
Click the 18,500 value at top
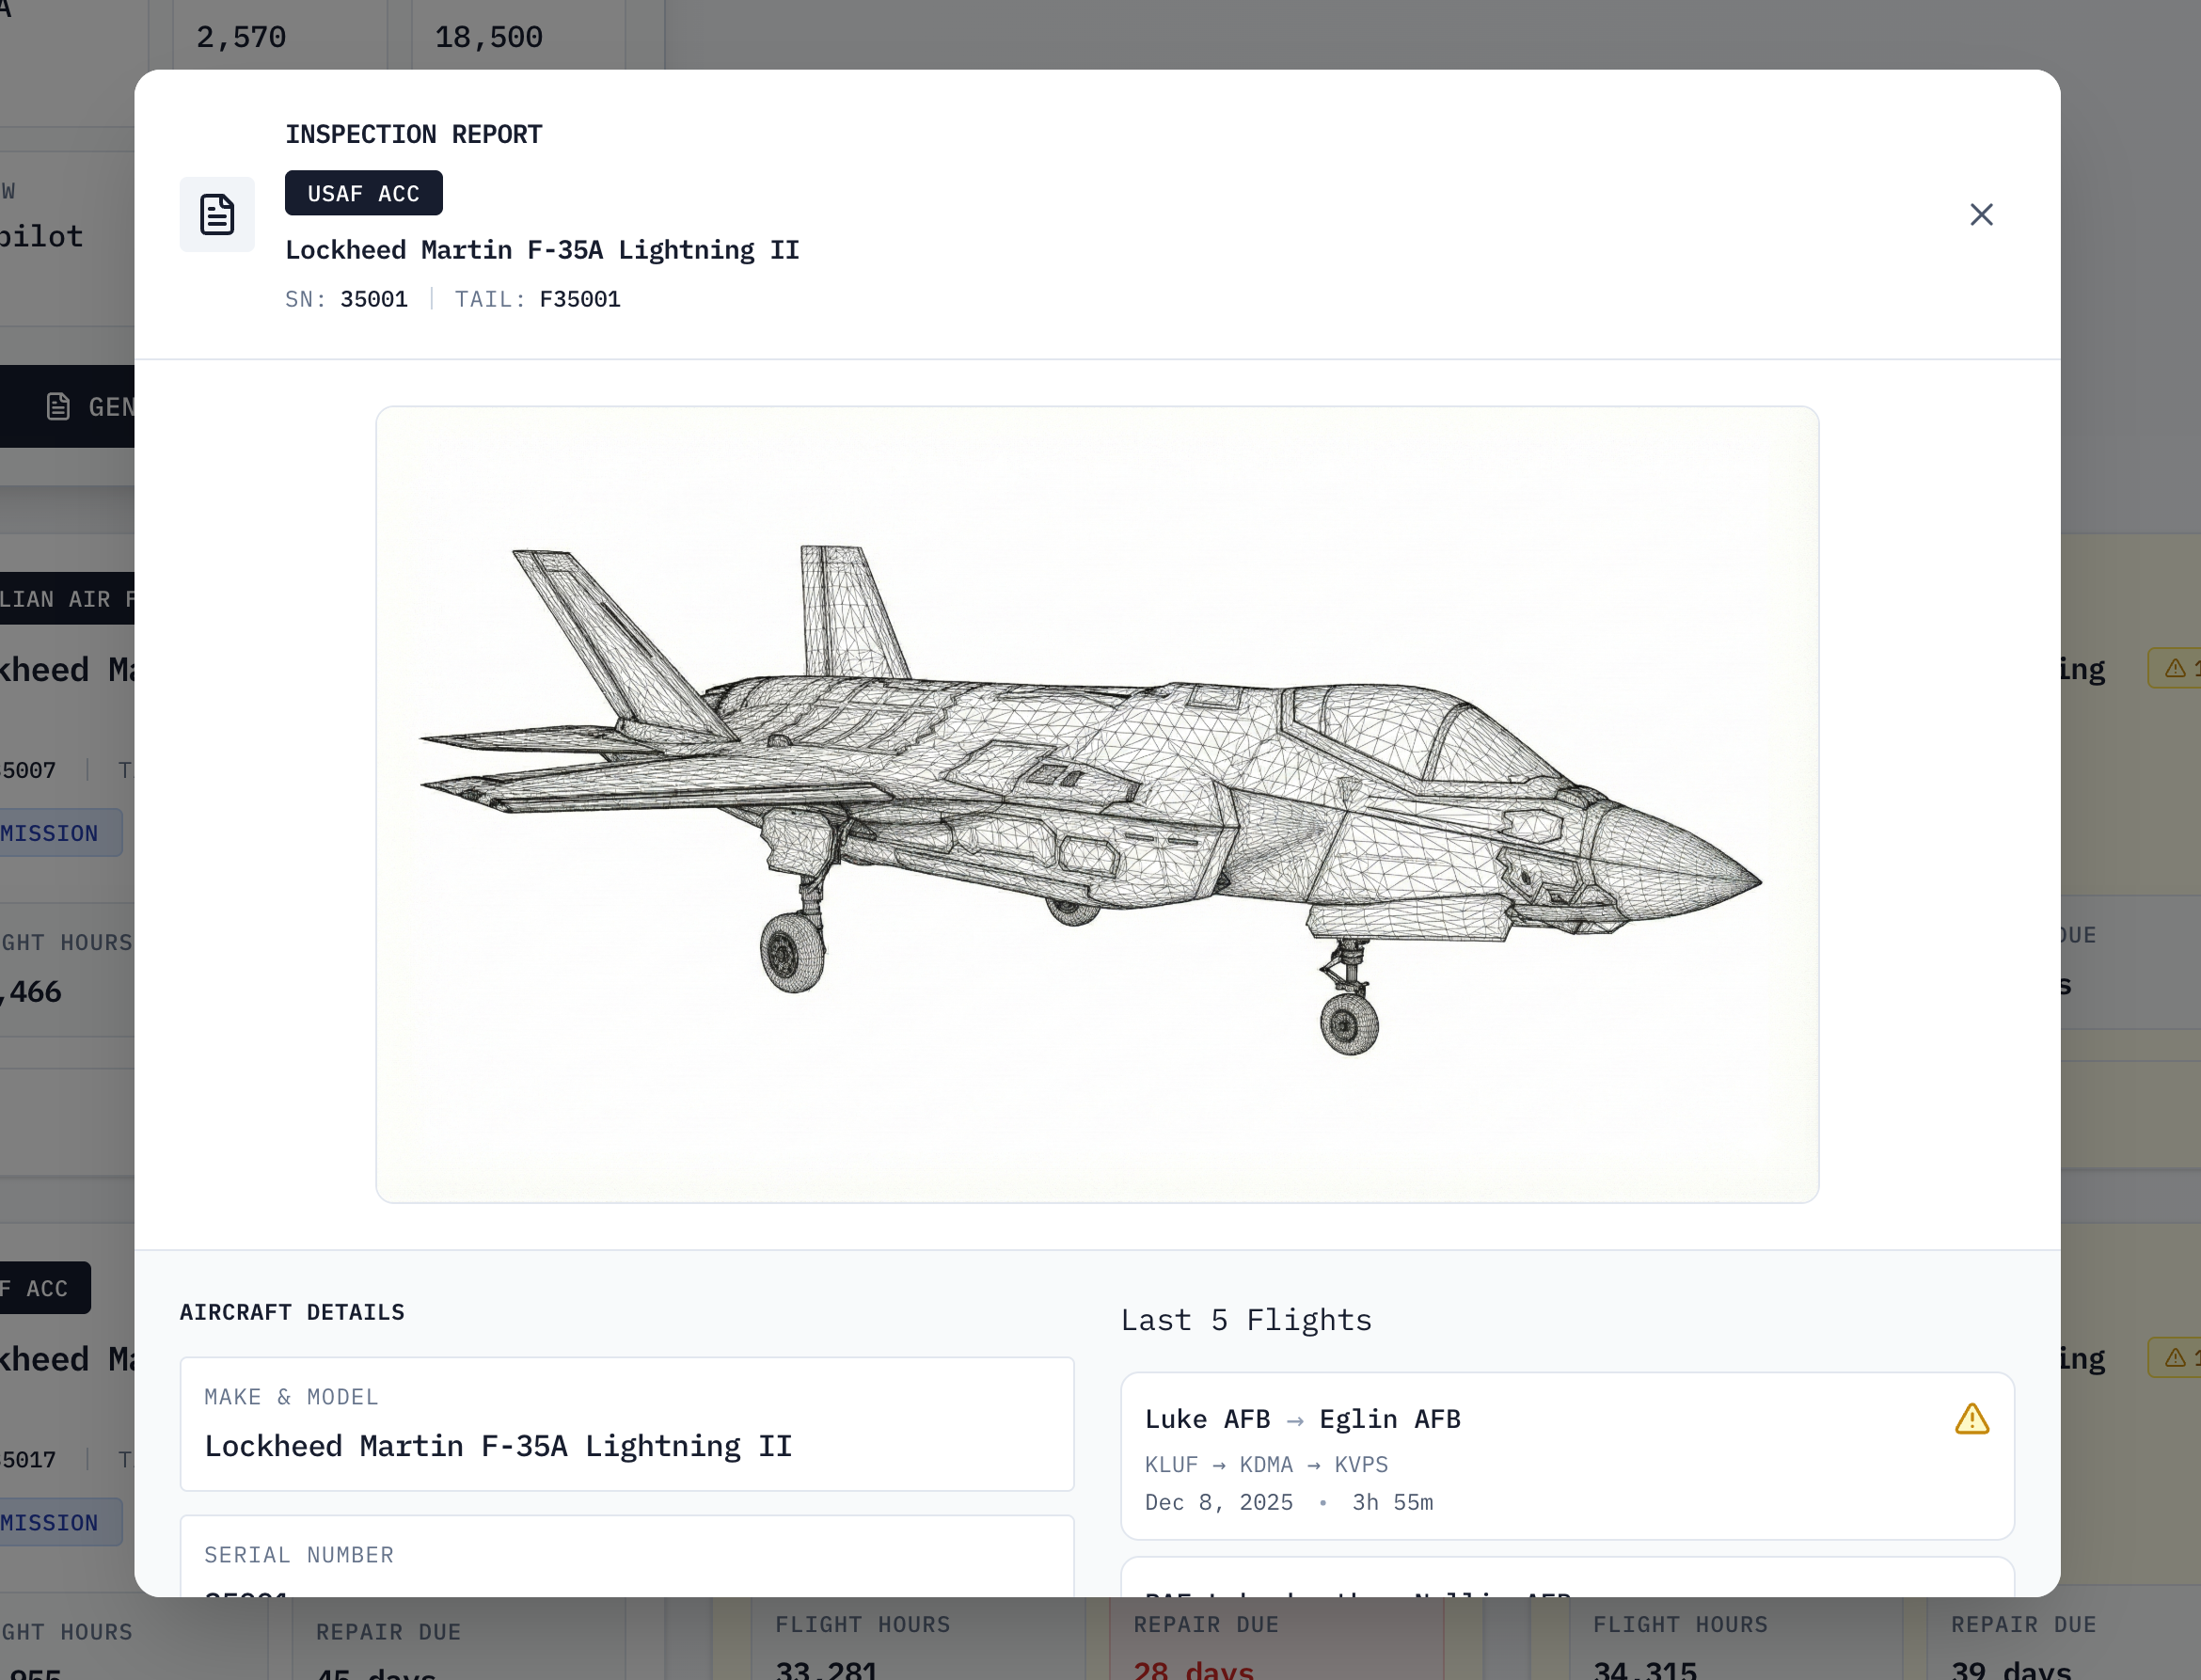(x=488, y=38)
